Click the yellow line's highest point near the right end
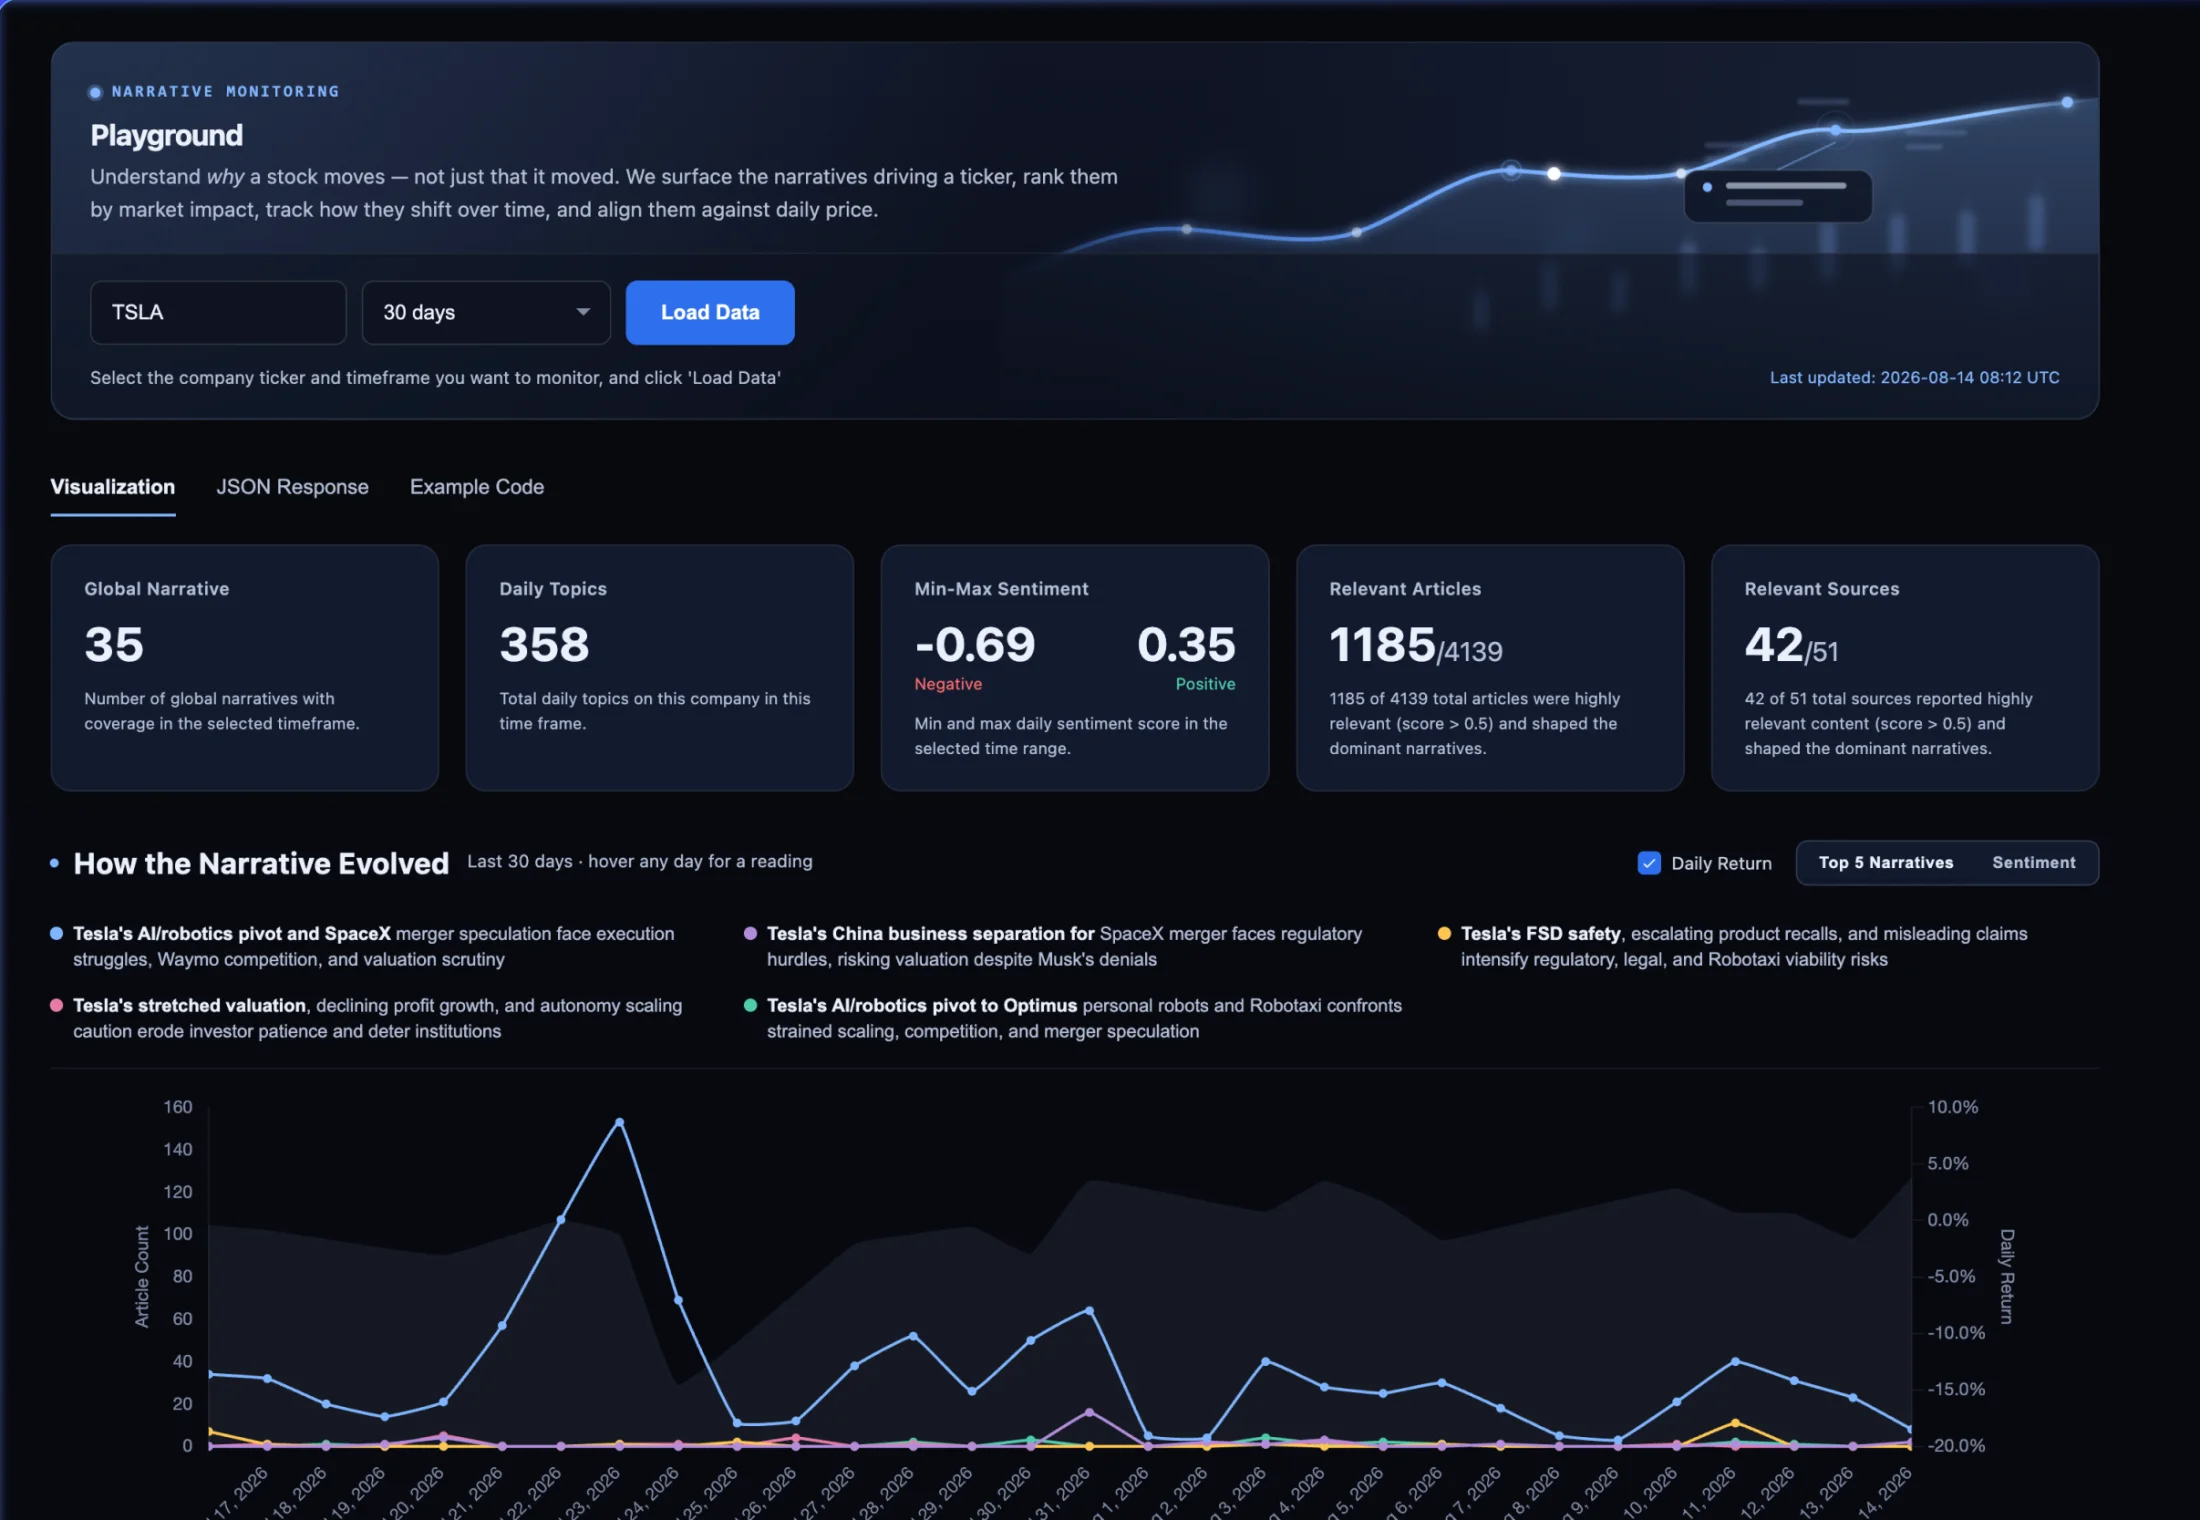The height and width of the screenshot is (1520, 2200). point(1735,1422)
